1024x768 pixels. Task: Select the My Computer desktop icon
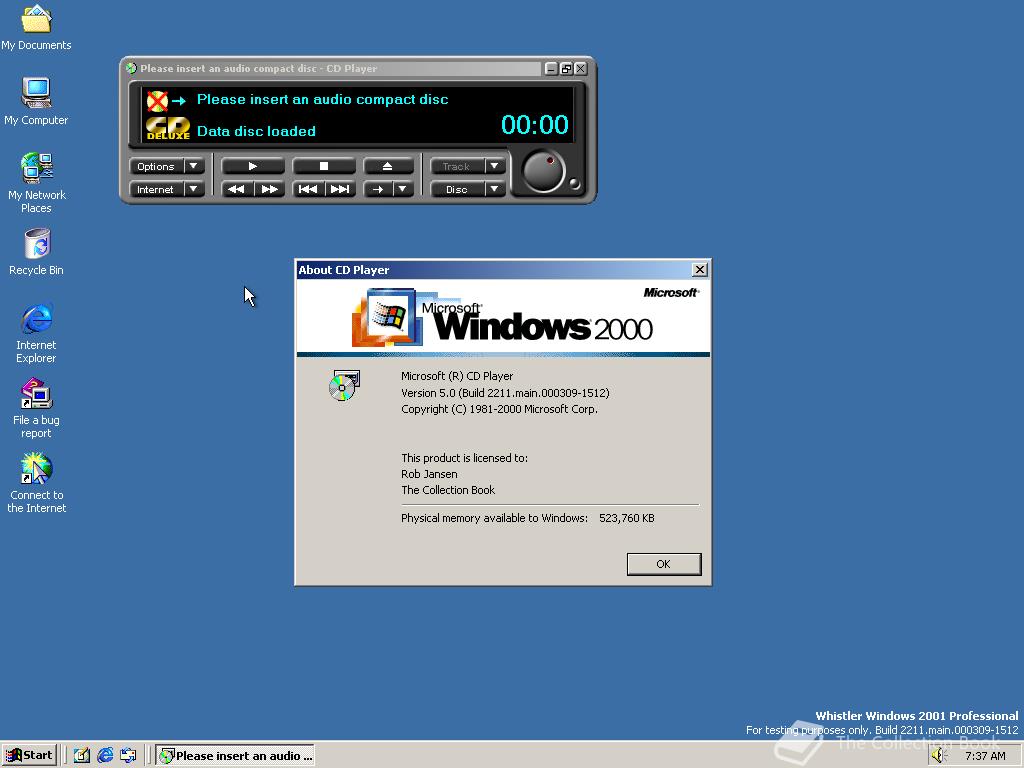point(36,101)
